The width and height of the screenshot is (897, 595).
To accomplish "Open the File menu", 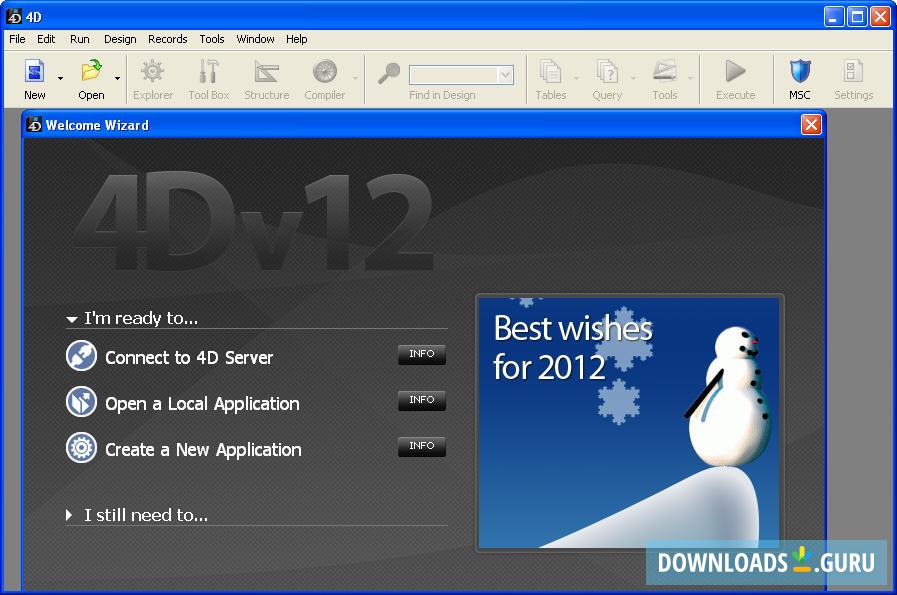I will click(x=17, y=39).
